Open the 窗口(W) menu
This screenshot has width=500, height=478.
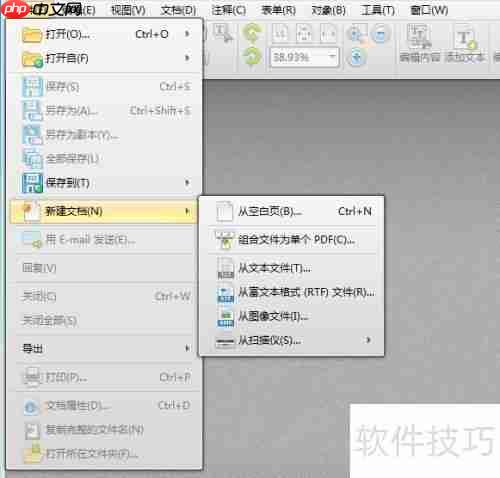[x=429, y=11]
